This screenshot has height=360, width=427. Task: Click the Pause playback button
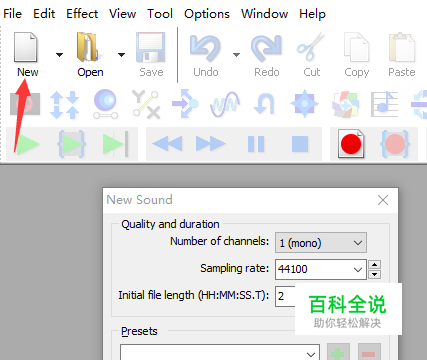256,144
